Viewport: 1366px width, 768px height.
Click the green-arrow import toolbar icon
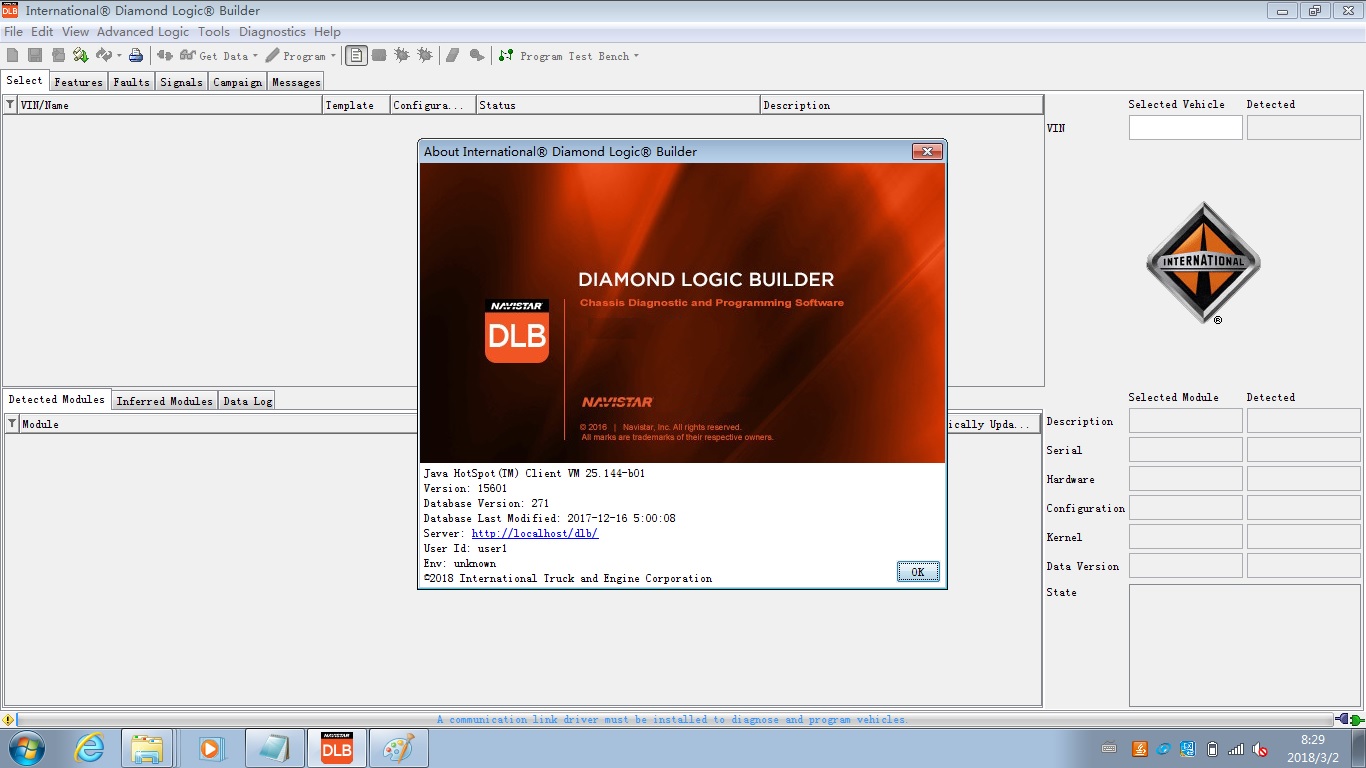coord(80,56)
